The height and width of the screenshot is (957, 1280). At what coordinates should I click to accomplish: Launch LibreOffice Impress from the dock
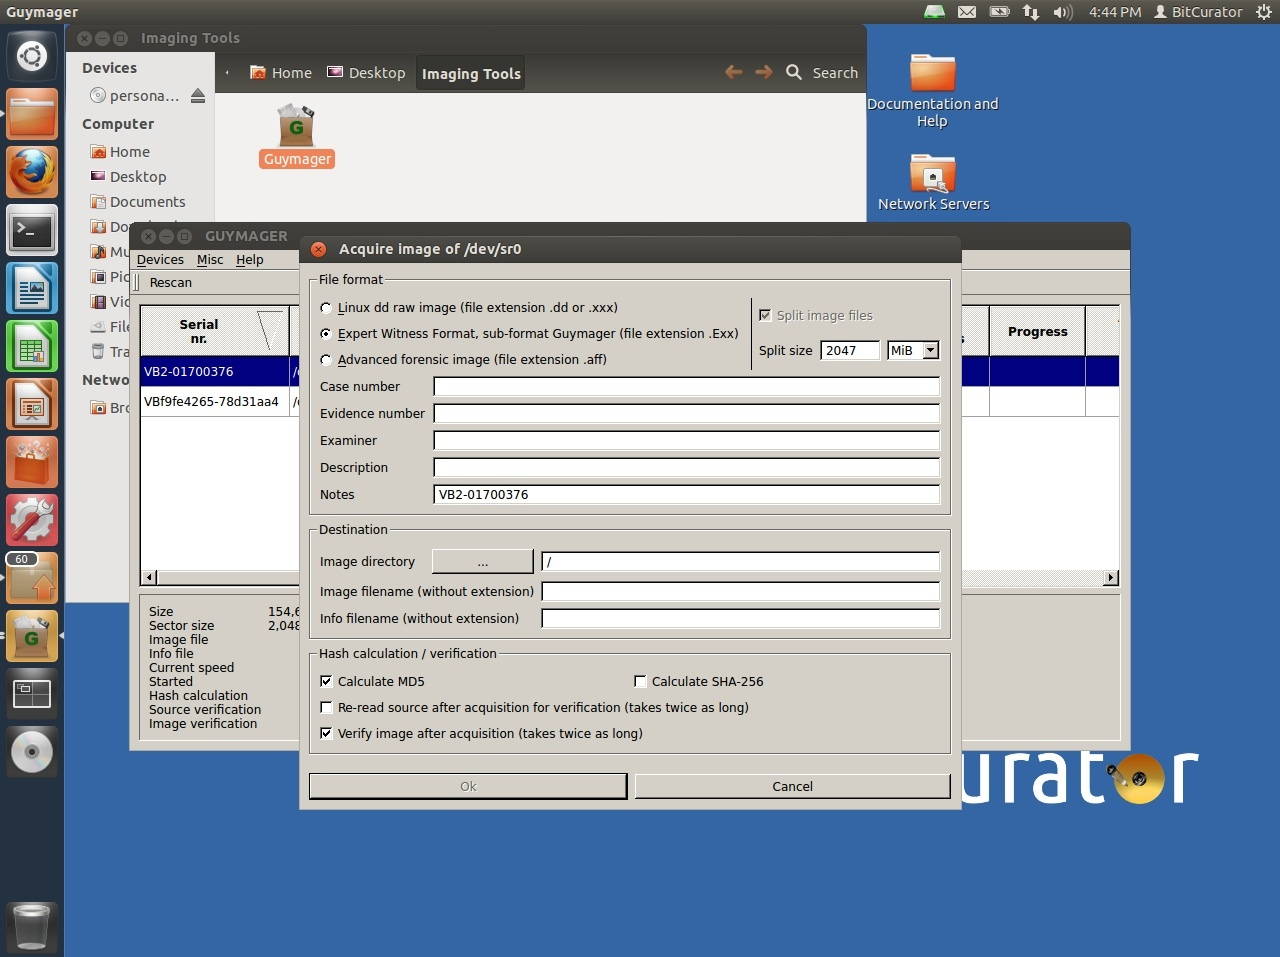(x=32, y=404)
